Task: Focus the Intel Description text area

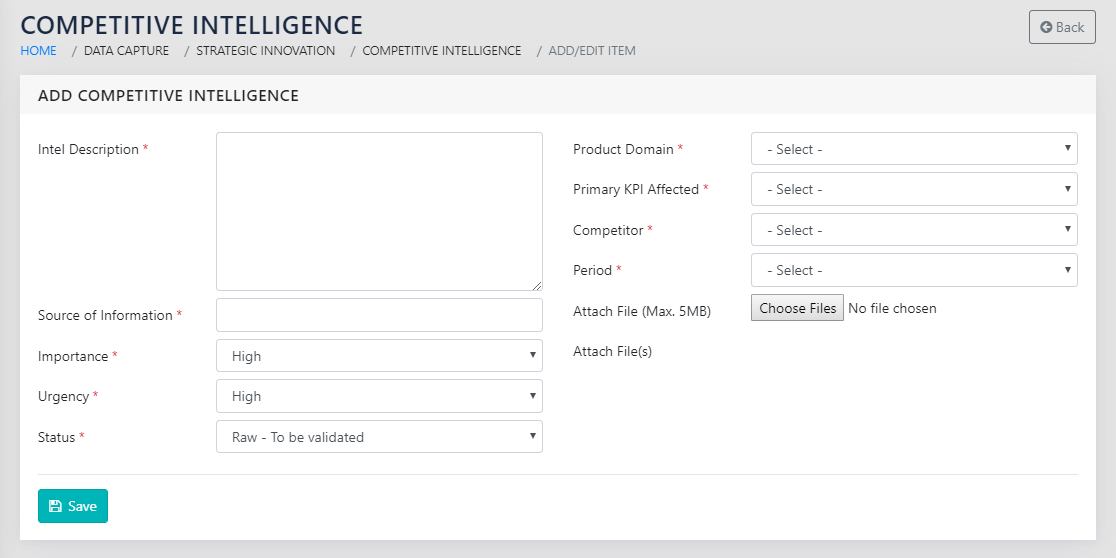Action: pos(379,211)
